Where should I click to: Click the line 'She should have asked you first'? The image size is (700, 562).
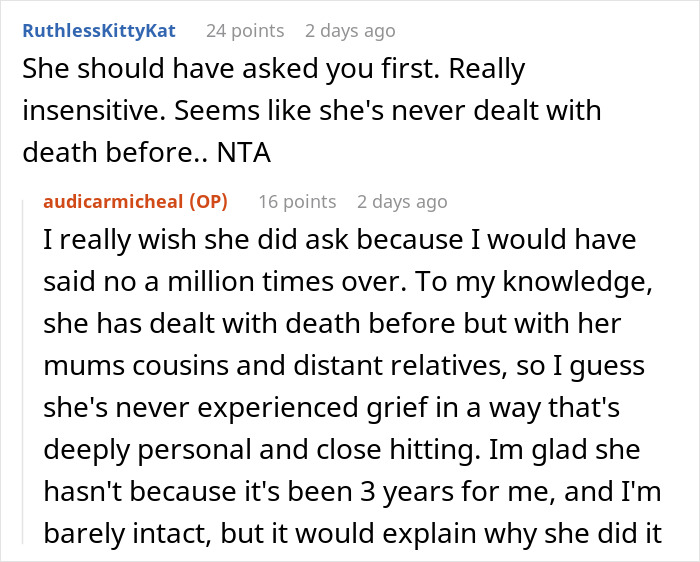(274, 69)
